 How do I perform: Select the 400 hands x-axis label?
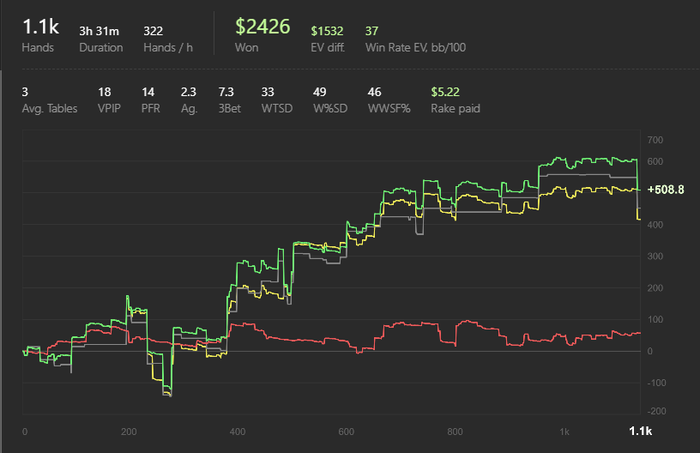click(x=237, y=432)
